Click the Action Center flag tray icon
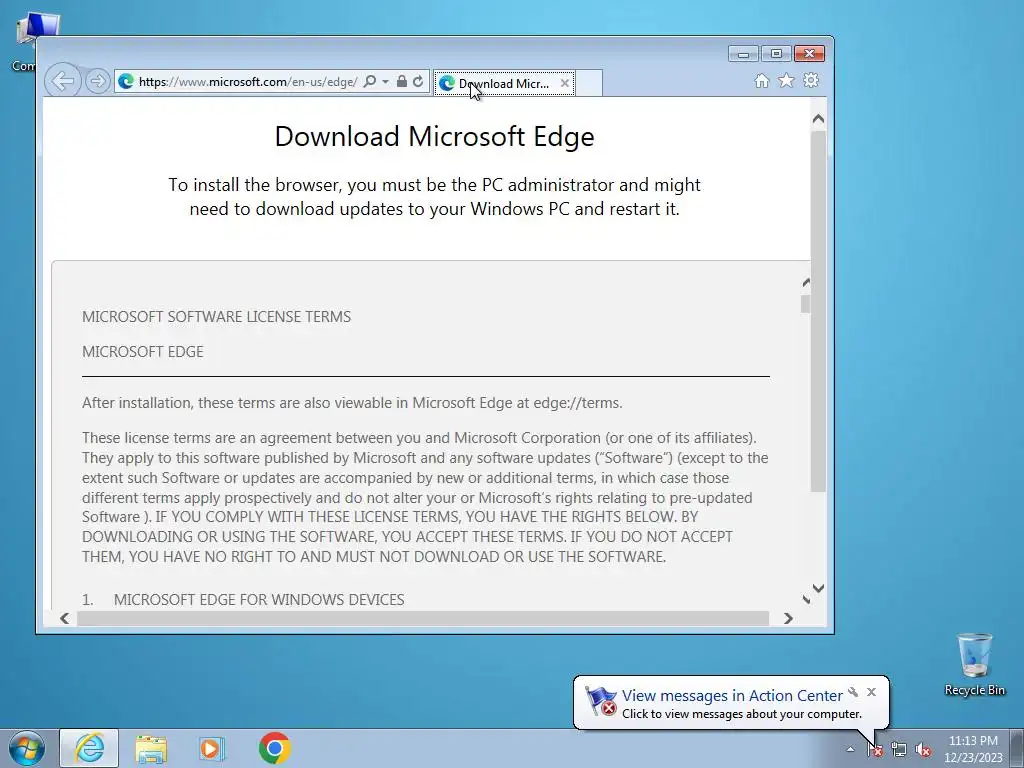This screenshot has height=768, width=1024. [875, 750]
